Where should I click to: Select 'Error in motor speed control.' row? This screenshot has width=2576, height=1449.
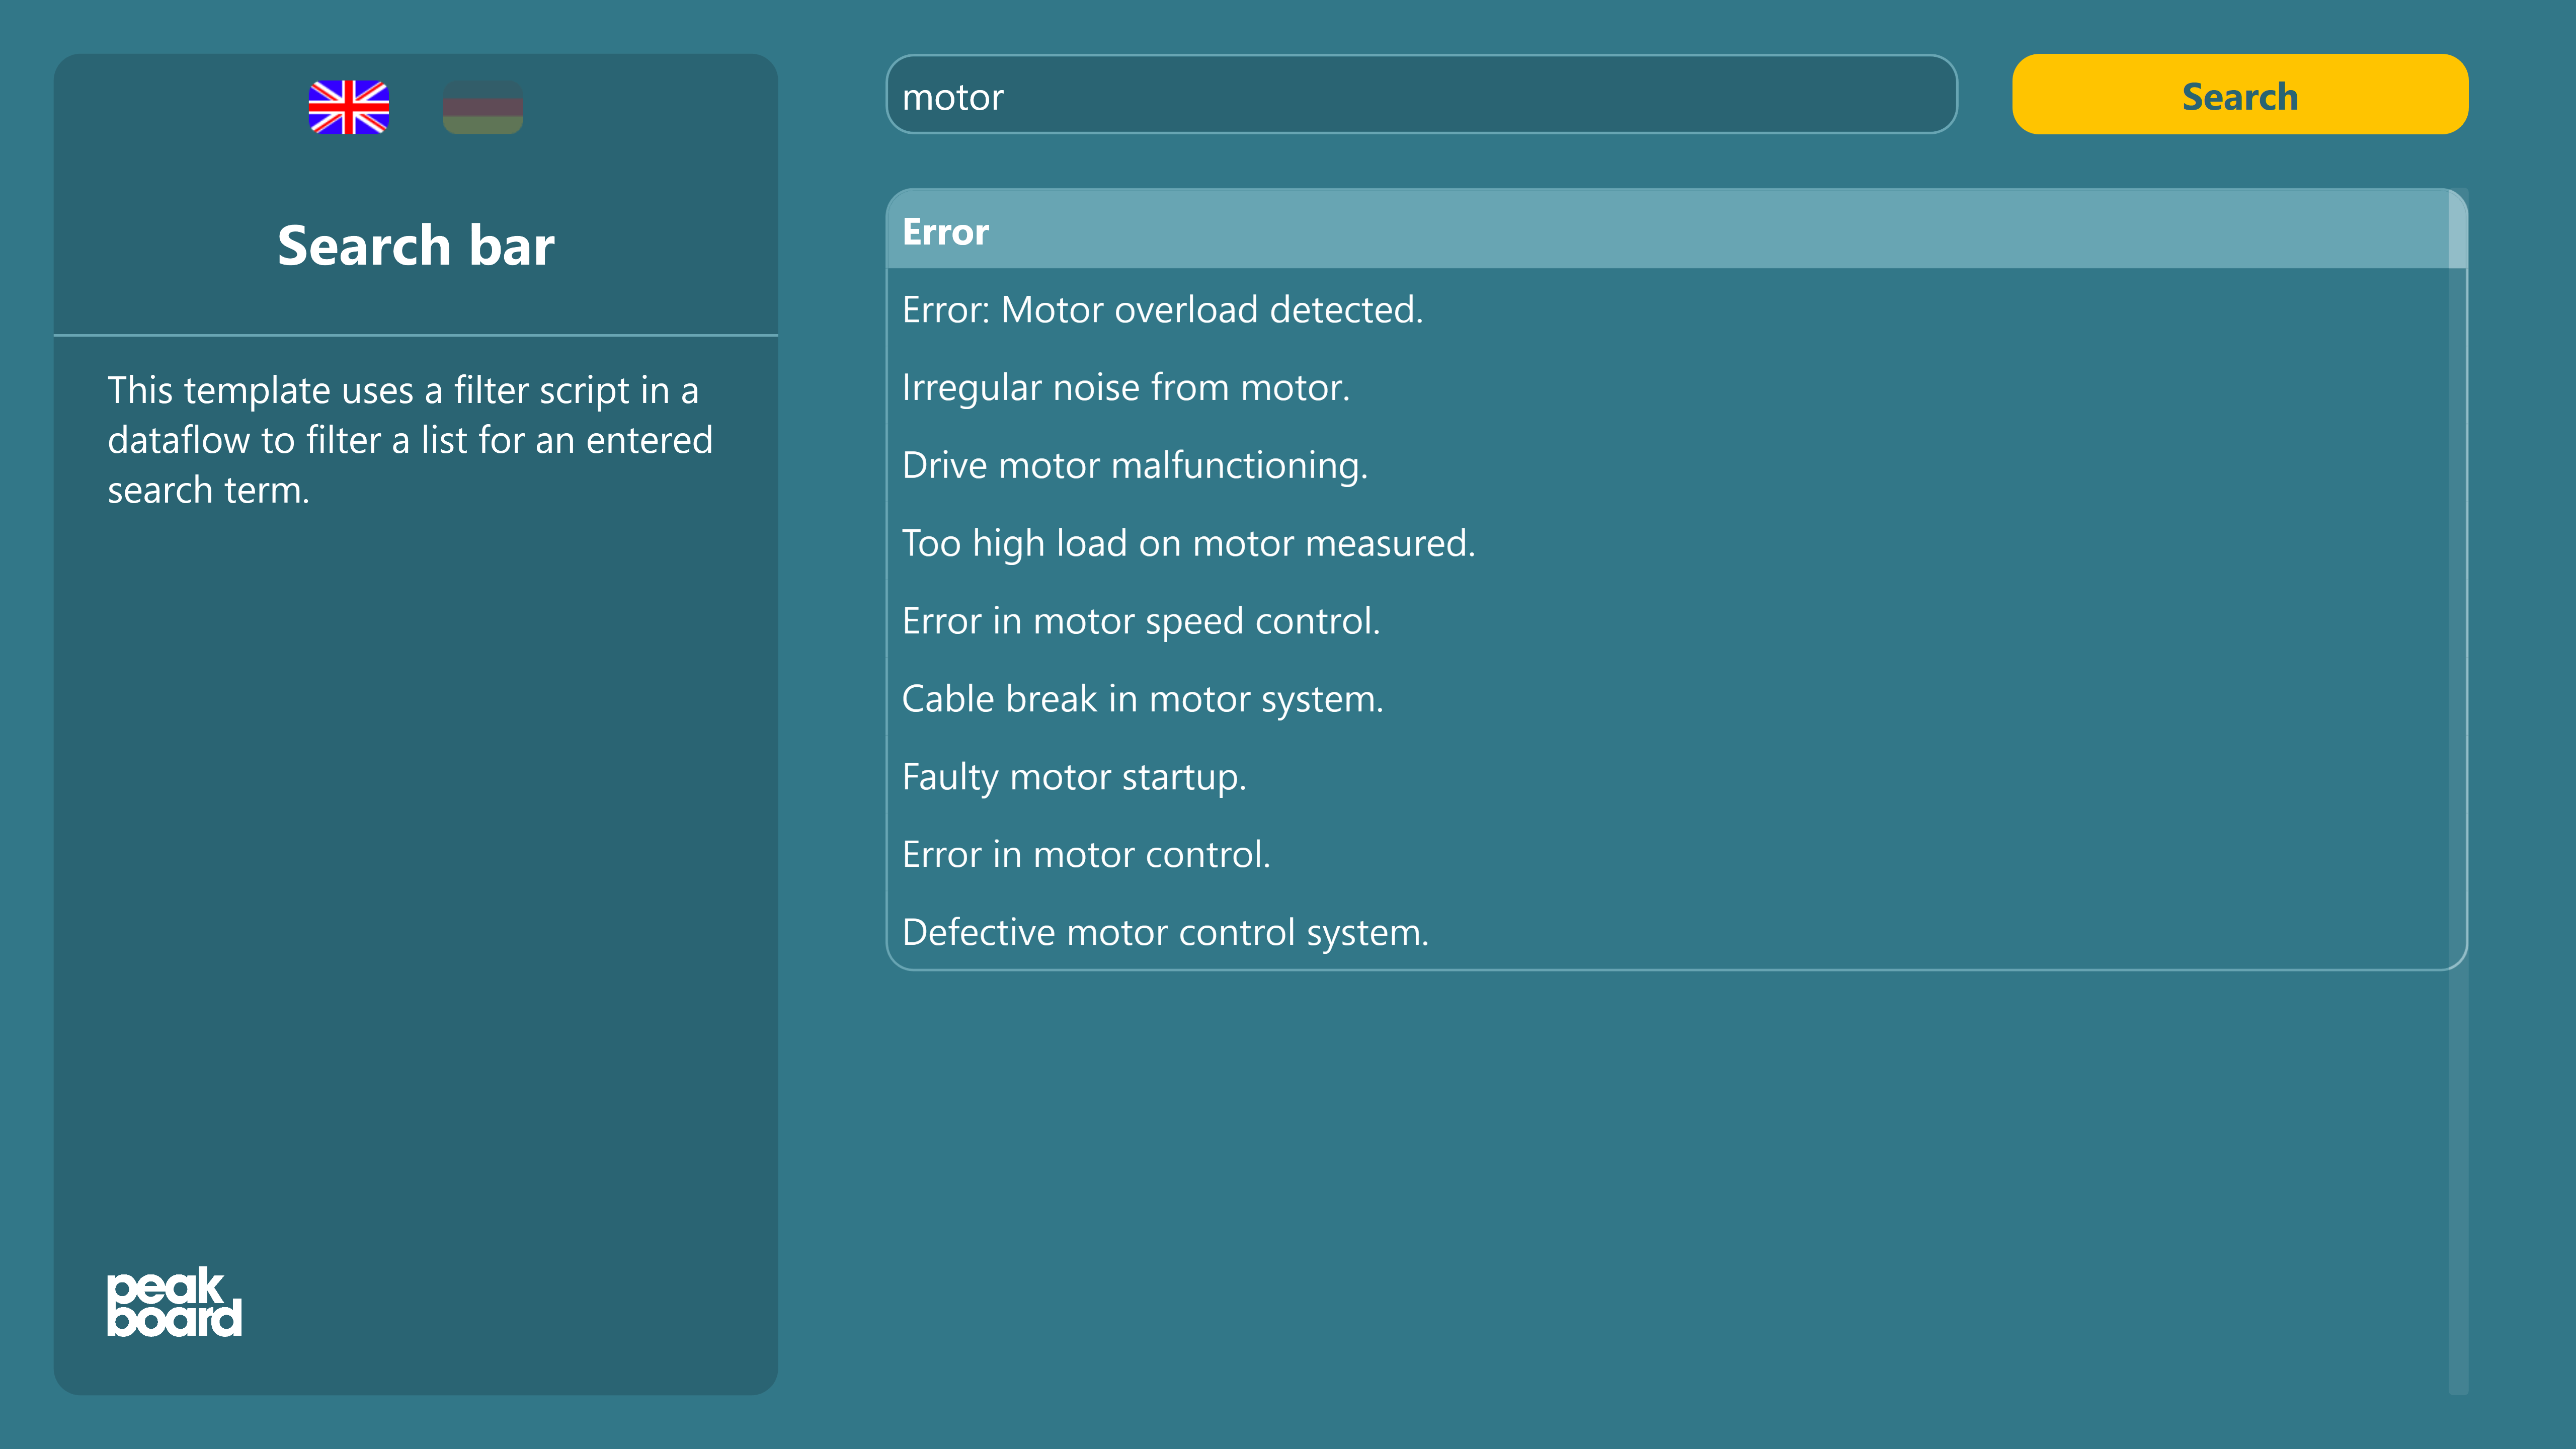click(1667, 621)
